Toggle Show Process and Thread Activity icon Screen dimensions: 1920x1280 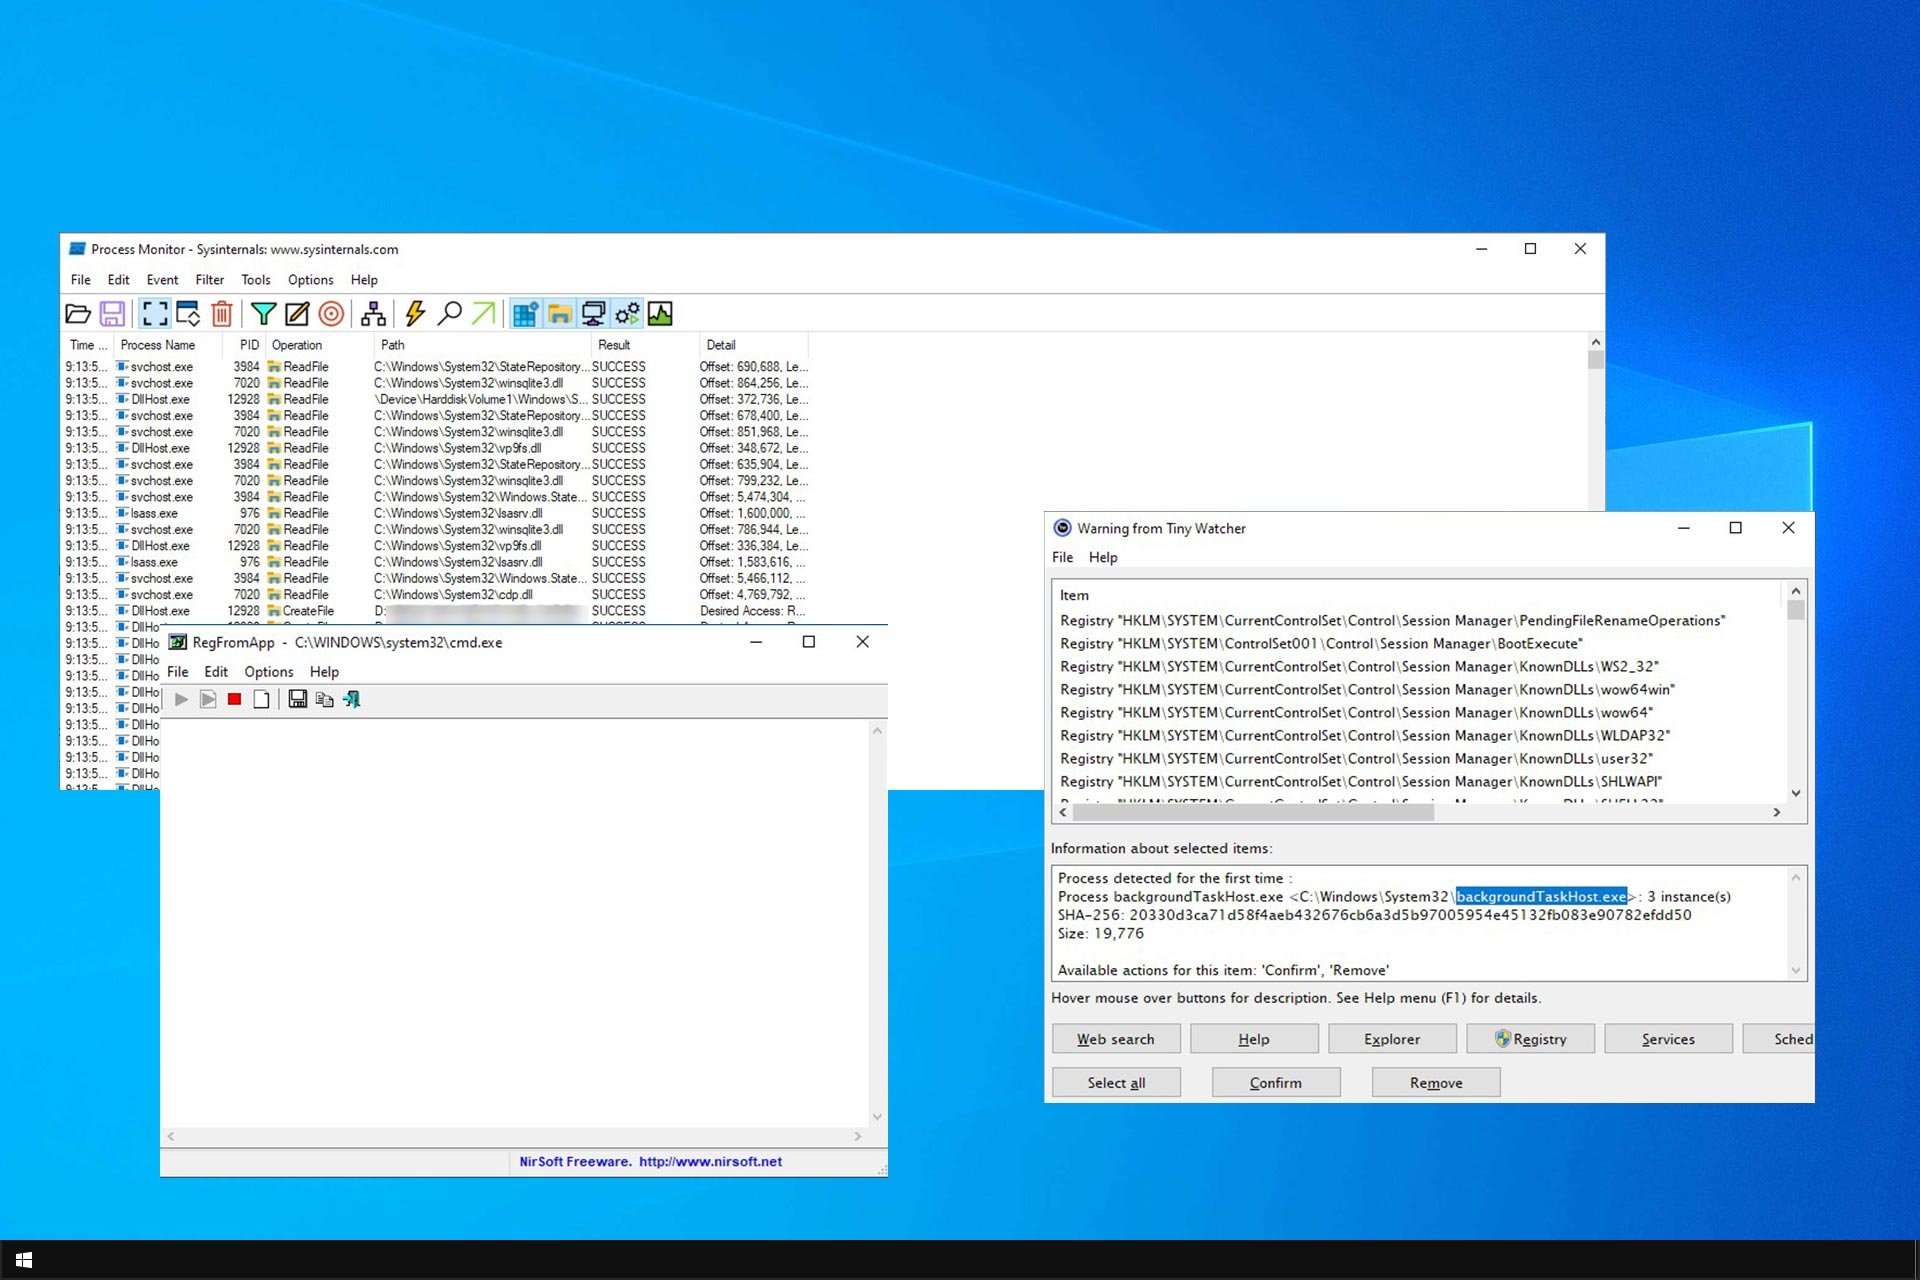click(627, 314)
